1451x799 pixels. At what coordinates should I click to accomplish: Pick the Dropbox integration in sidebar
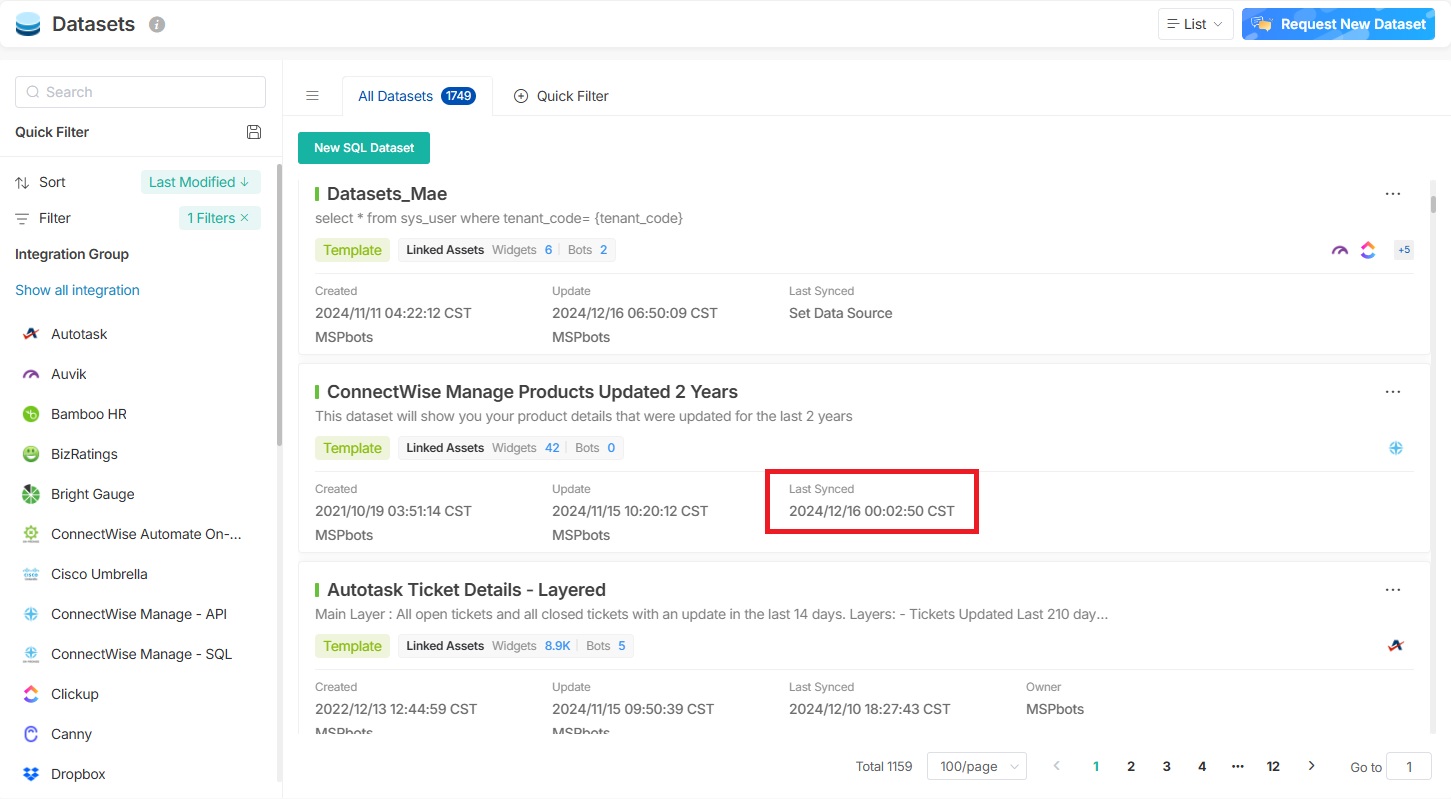tap(78, 774)
